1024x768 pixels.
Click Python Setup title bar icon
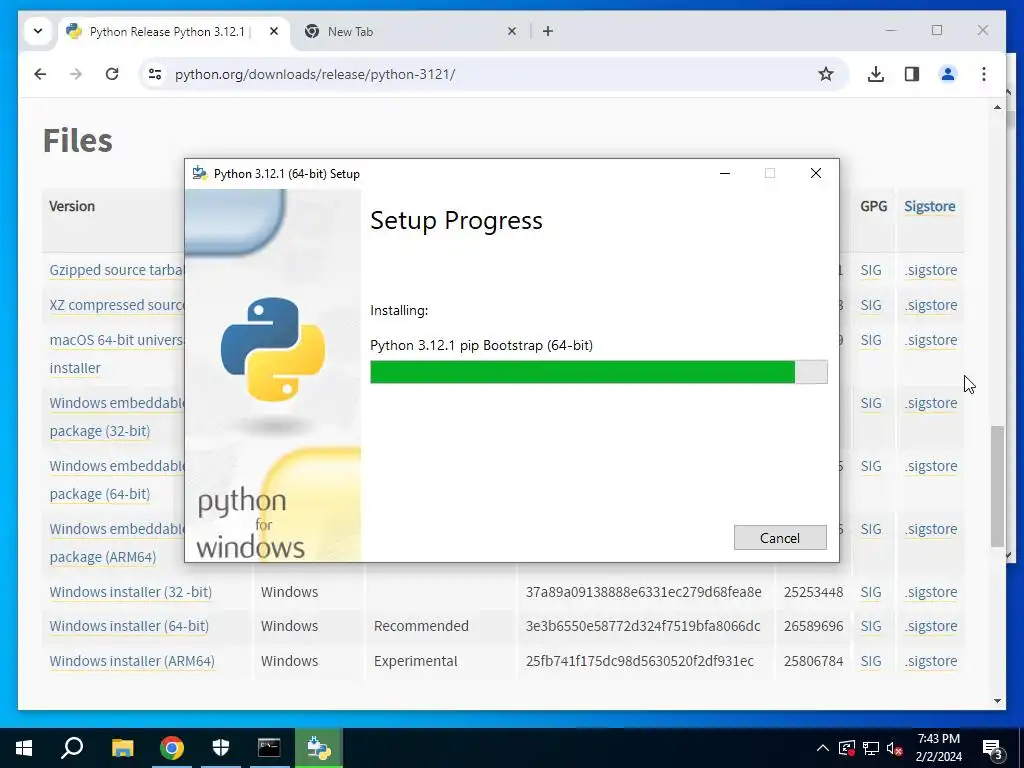[x=200, y=173]
